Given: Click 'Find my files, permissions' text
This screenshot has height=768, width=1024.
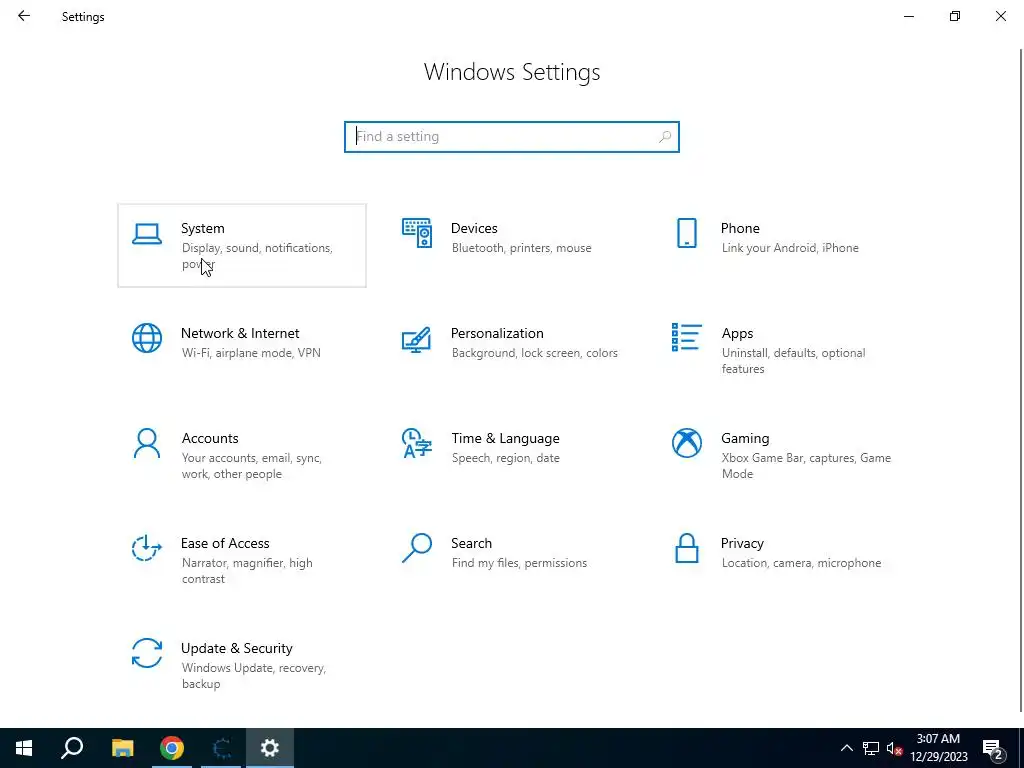Looking at the screenshot, I should pyautogui.click(x=519, y=563).
